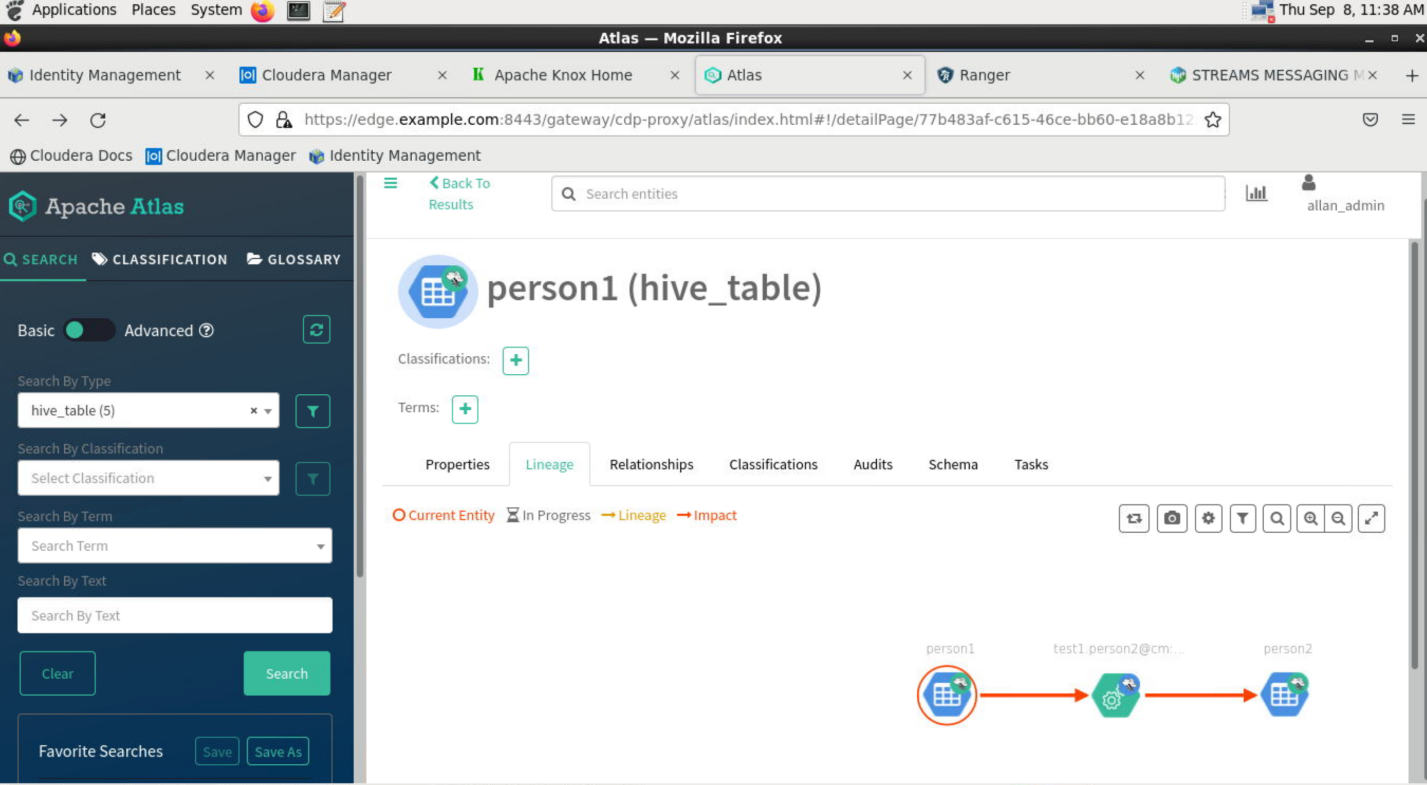Click the lineage refresh/reset icon
The width and height of the screenshot is (1427, 785).
pos(1134,518)
